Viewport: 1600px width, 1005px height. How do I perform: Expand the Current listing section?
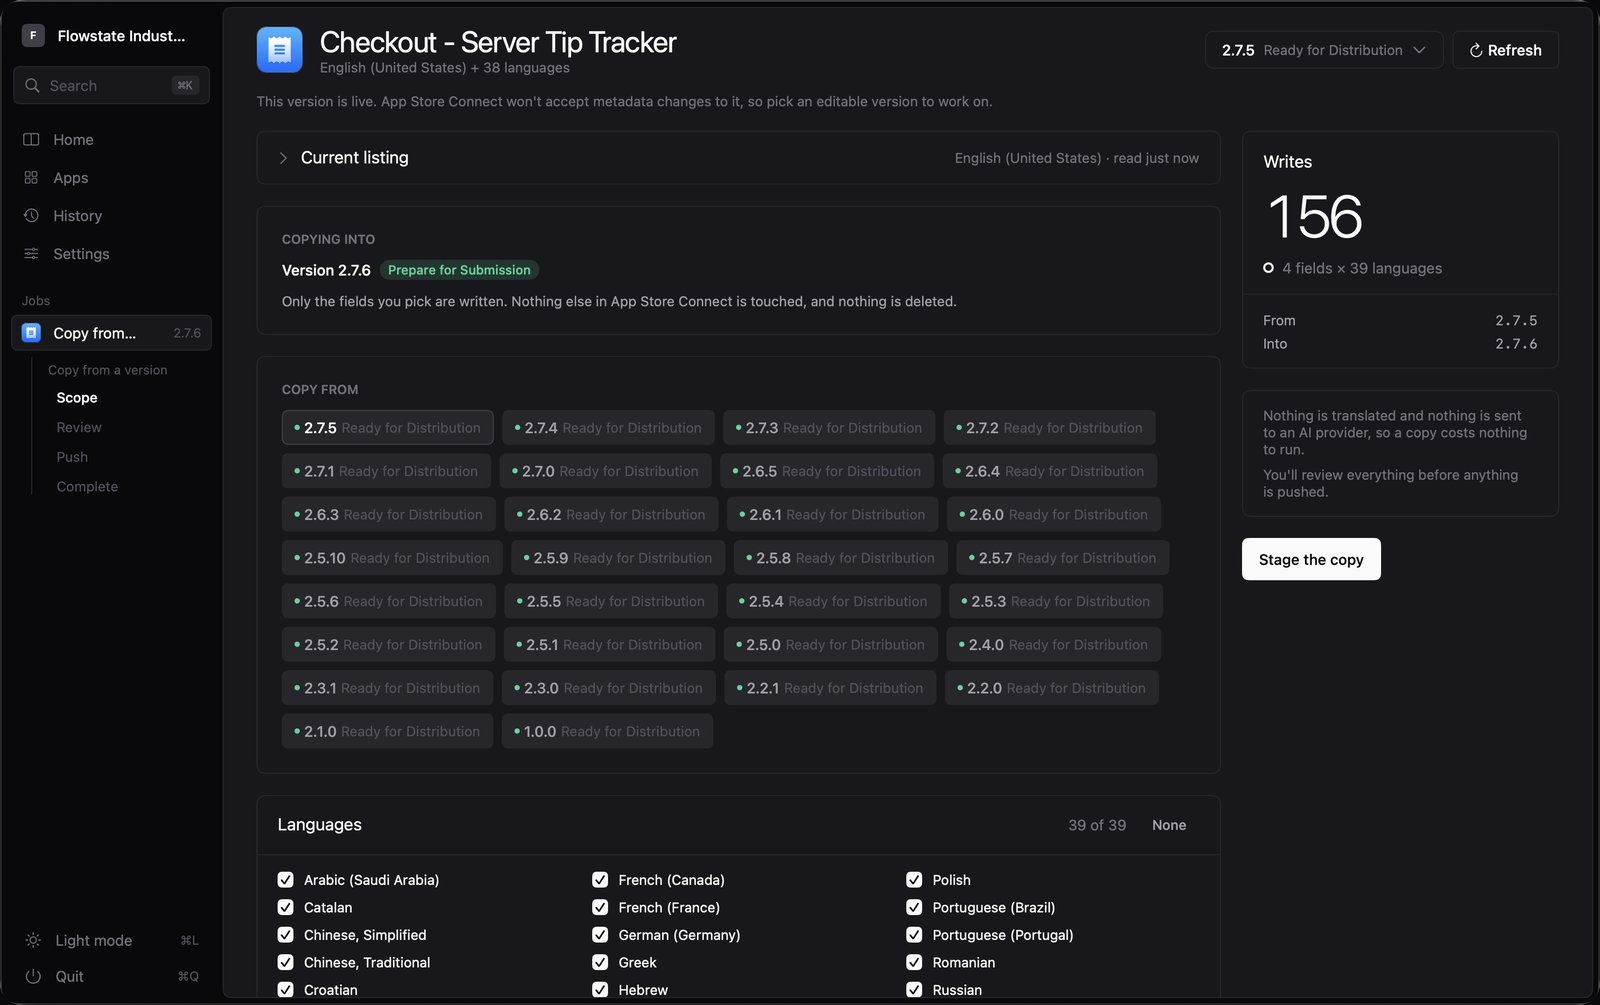738,158
